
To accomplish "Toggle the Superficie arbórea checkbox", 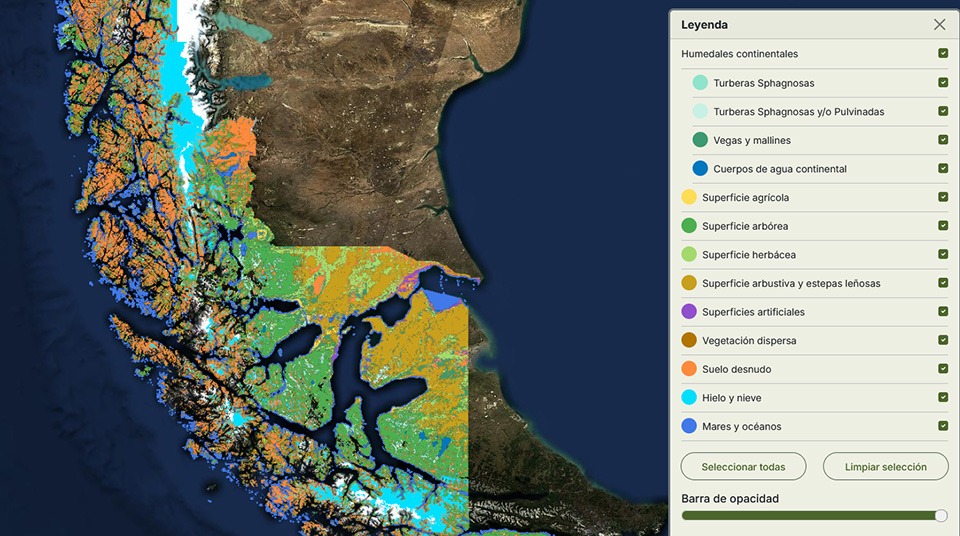I will pyautogui.click(x=943, y=226).
